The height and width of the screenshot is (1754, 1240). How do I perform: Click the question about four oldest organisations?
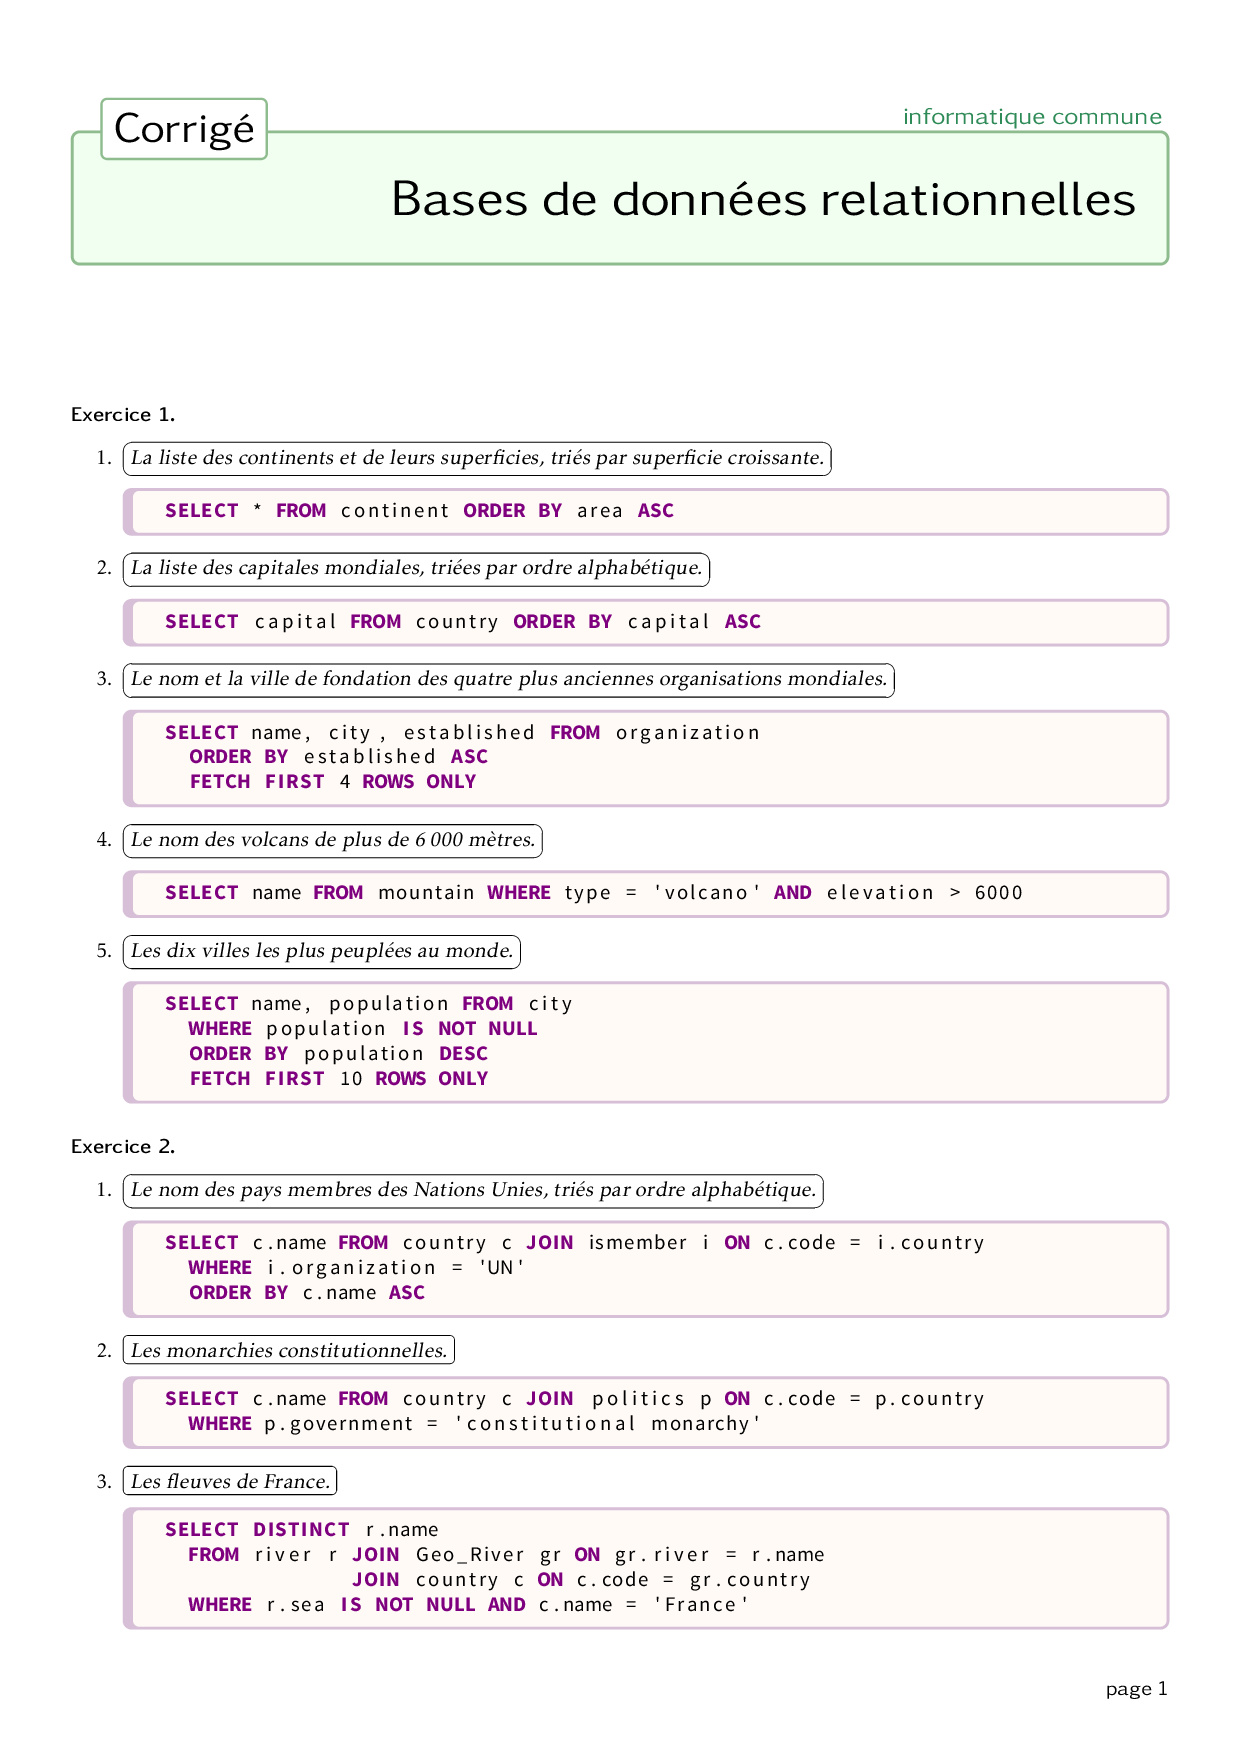tap(508, 679)
